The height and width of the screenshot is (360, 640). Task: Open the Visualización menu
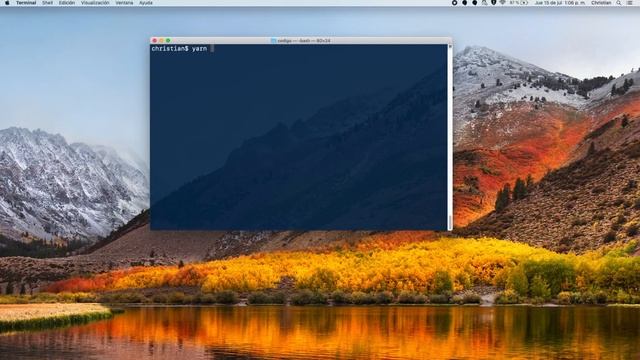click(x=95, y=3)
